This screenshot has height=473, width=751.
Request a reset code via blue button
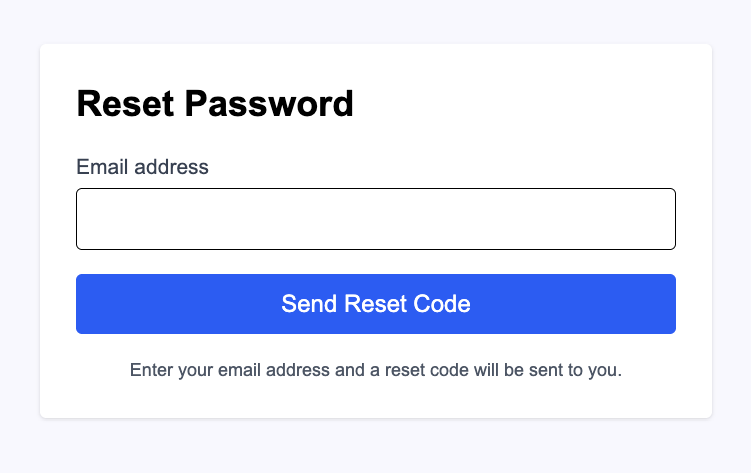click(x=375, y=304)
